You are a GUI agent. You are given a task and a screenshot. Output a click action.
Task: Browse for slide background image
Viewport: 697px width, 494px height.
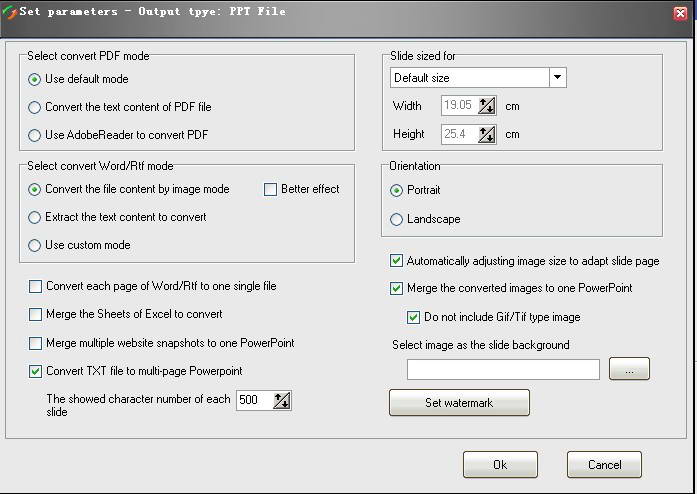pyautogui.click(x=629, y=369)
